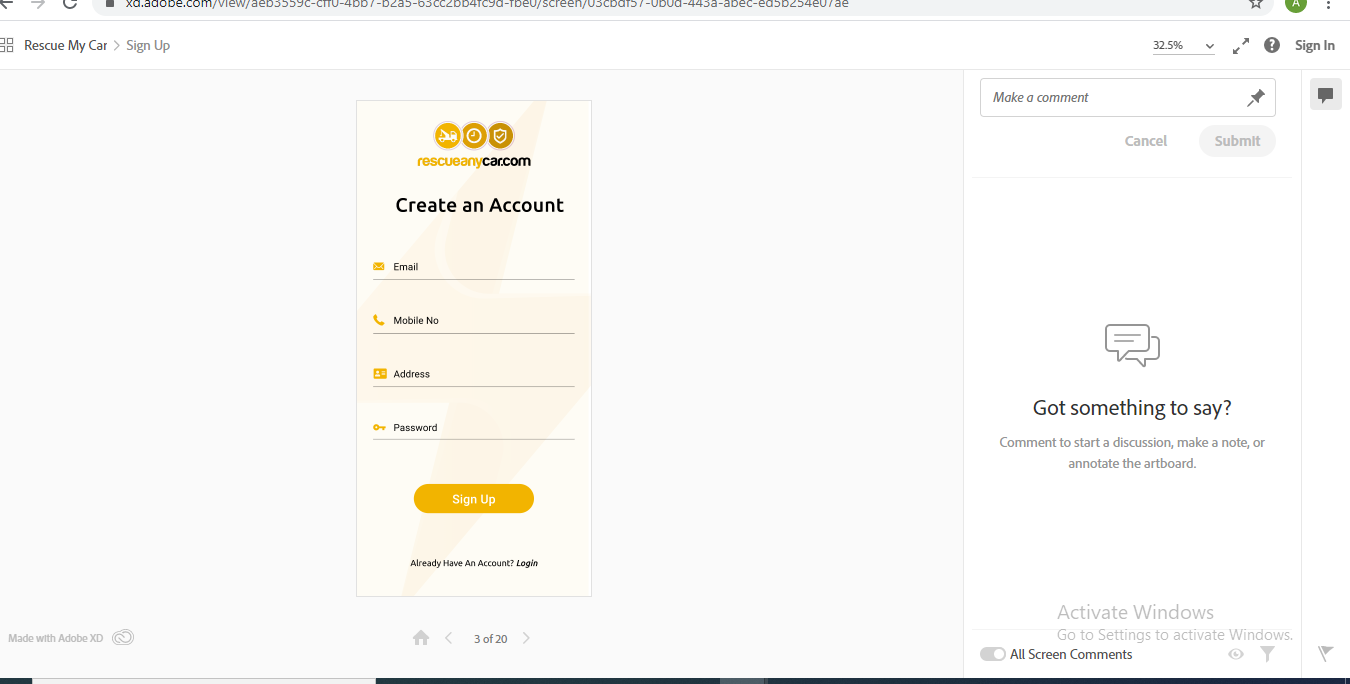Click the Create an Account heading

tap(480, 205)
